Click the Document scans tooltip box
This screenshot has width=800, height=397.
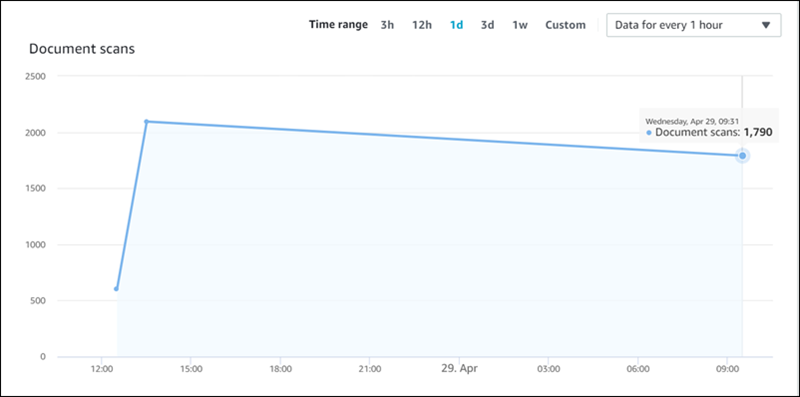(709, 126)
